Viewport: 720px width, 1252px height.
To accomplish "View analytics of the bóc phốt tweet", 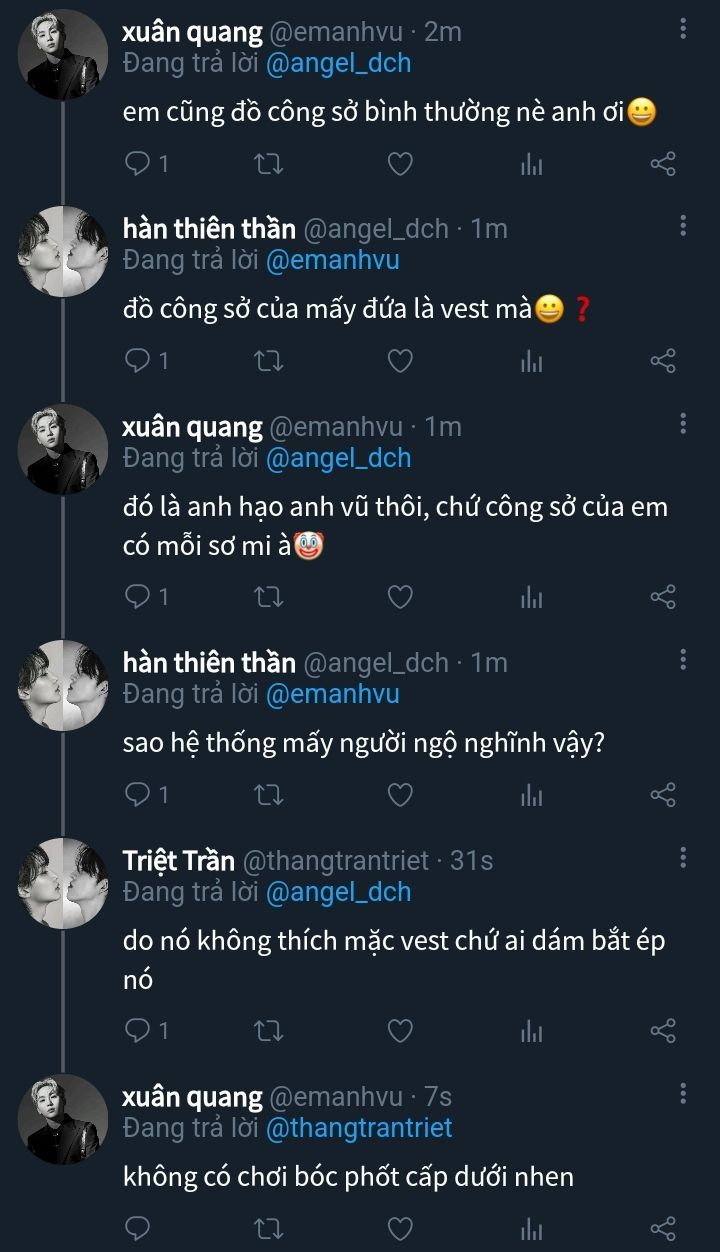I will [x=531, y=1227].
